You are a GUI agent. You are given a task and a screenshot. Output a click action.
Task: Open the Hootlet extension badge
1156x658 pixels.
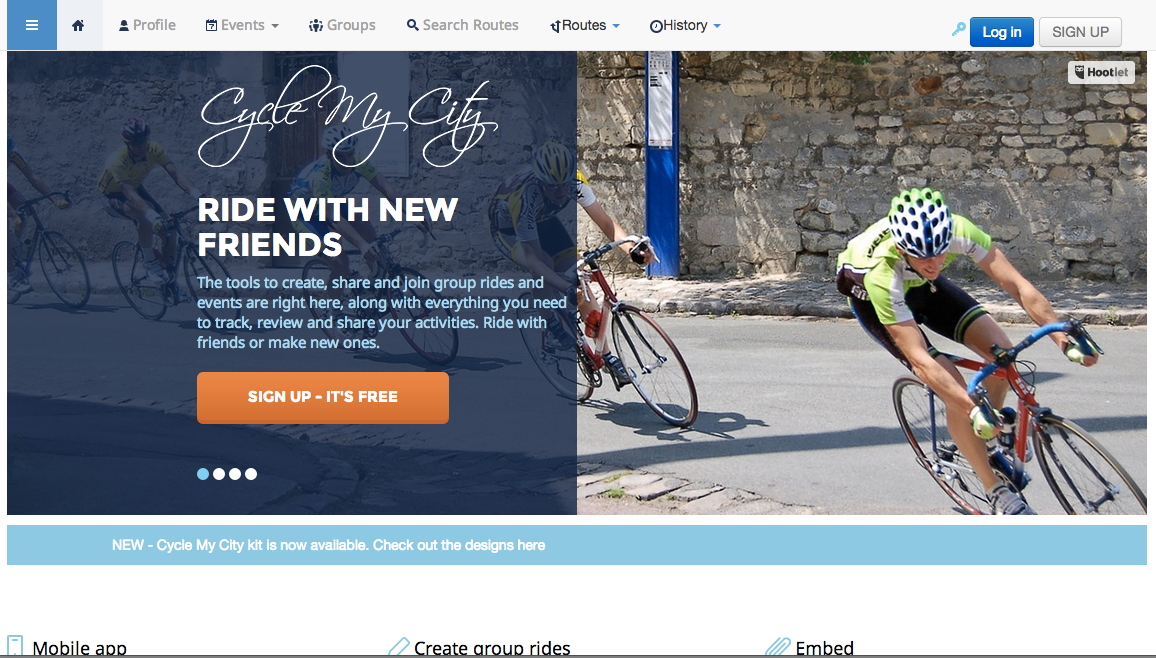(1101, 72)
